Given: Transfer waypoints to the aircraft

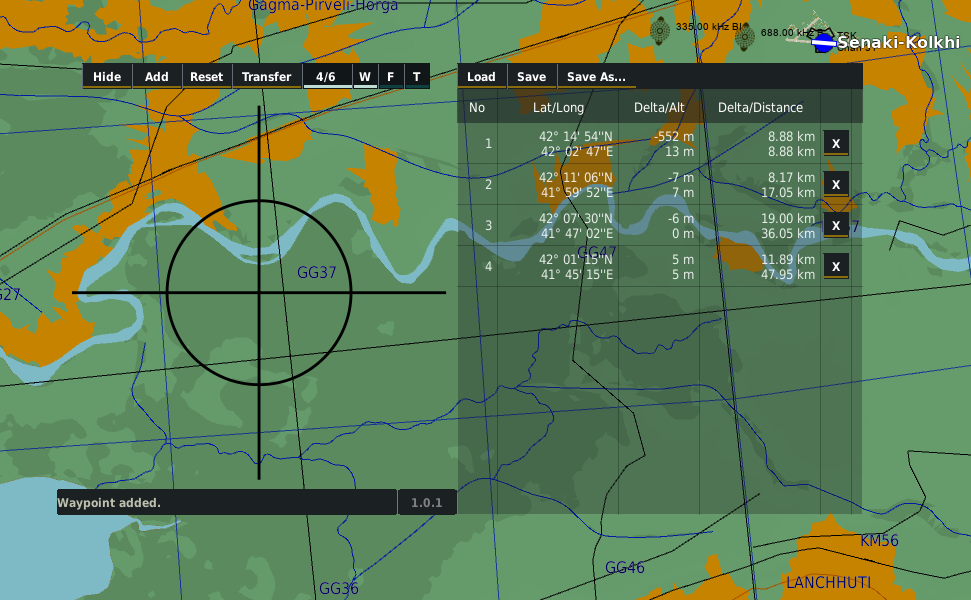Looking at the screenshot, I should [x=266, y=77].
